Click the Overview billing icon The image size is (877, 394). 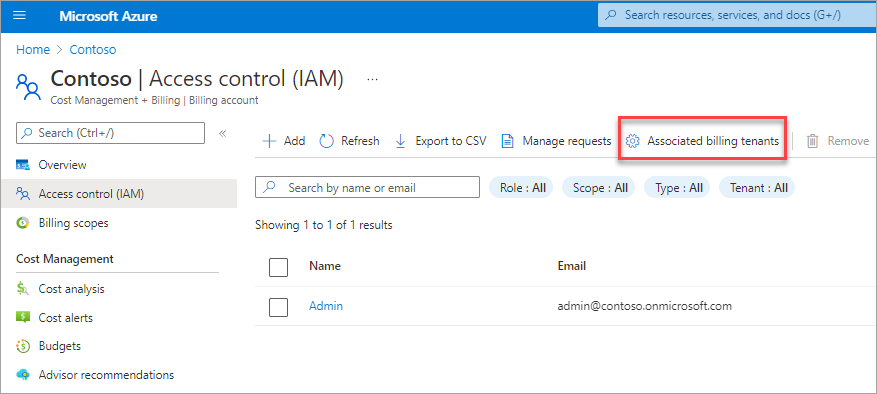pyautogui.click(x=23, y=165)
